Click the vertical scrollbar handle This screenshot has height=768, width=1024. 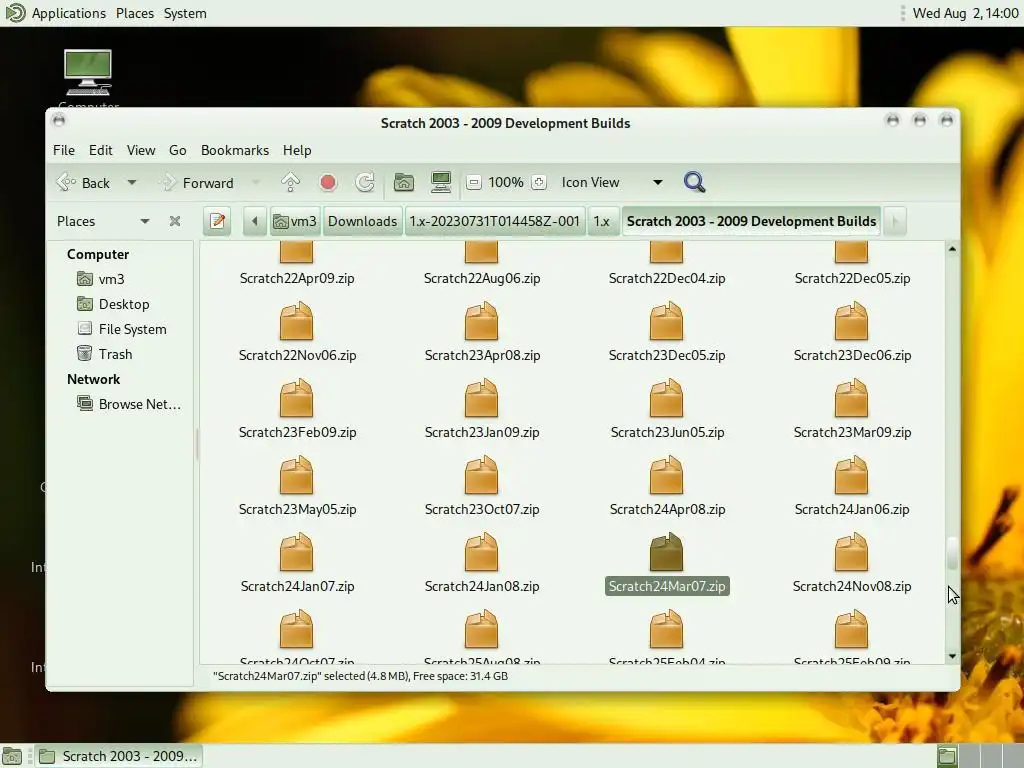coord(952,553)
